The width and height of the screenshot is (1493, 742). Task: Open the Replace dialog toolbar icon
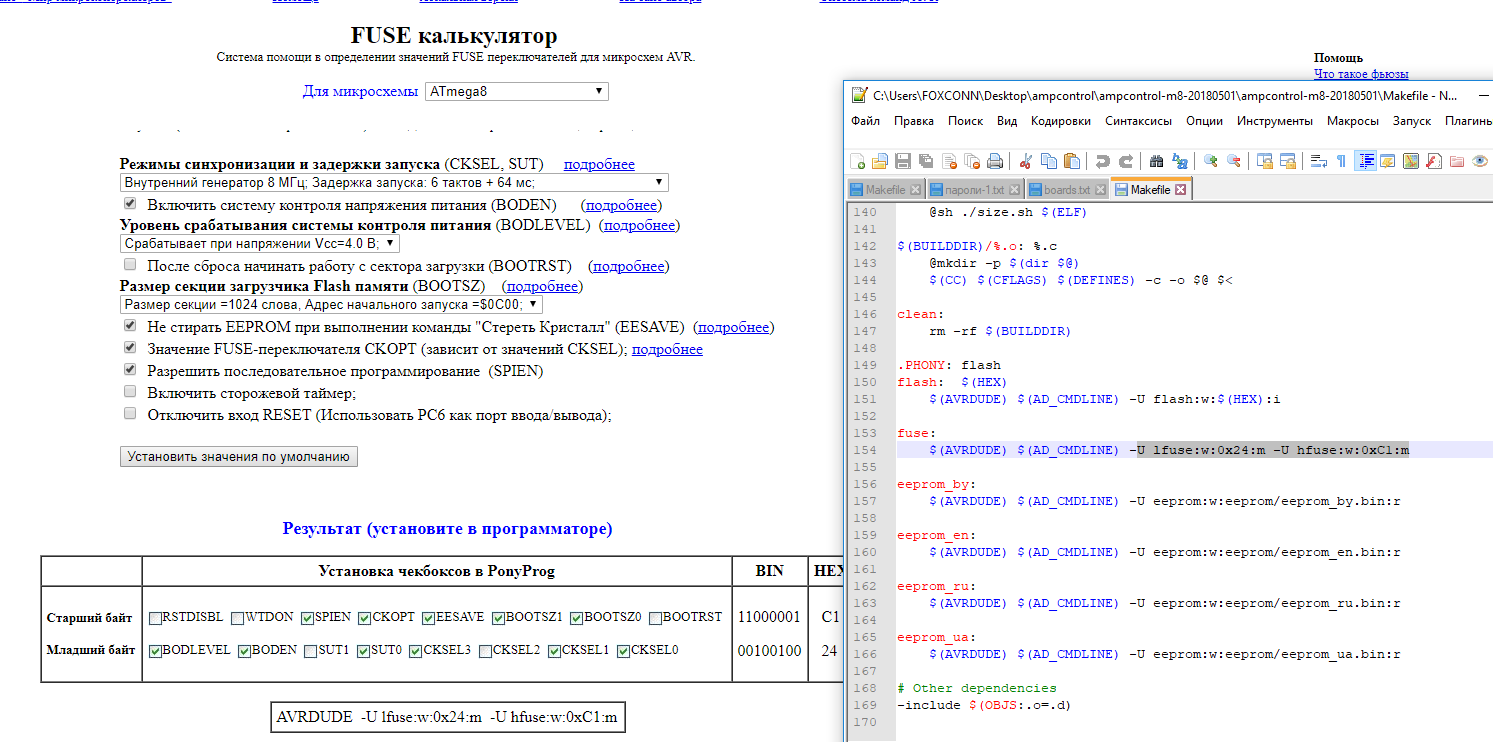click(x=1180, y=161)
